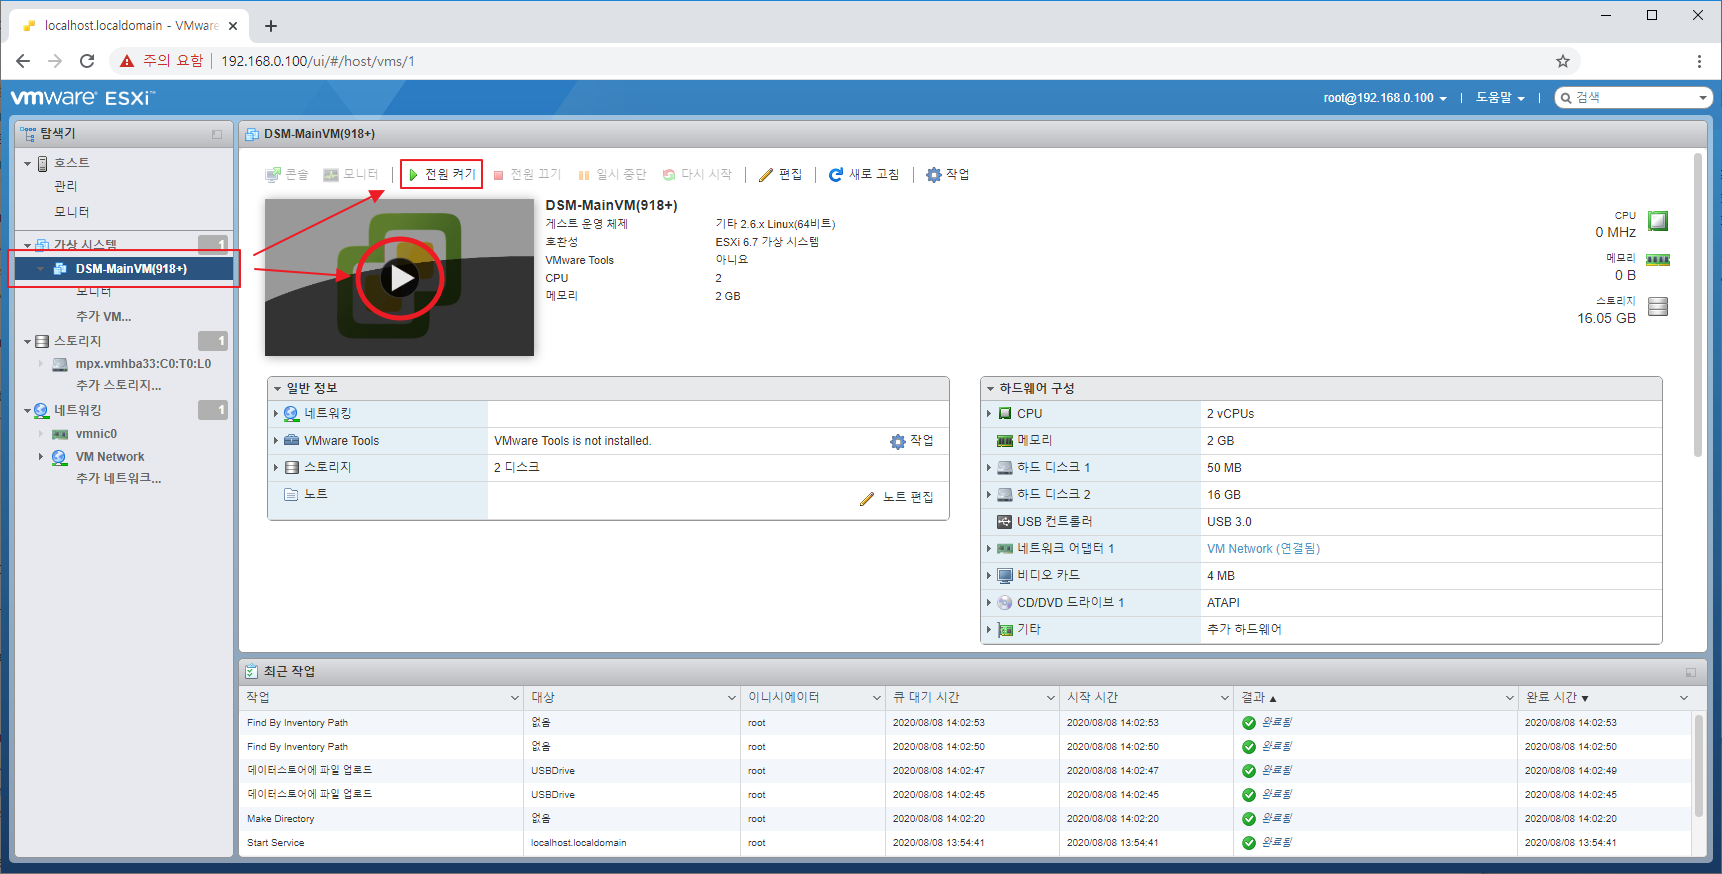Image resolution: width=1722 pixels, height=874 pixels.
Task: Minimize the 최근 작업 panel icon
Action: pyautogui.click(x=1691, y=672)
